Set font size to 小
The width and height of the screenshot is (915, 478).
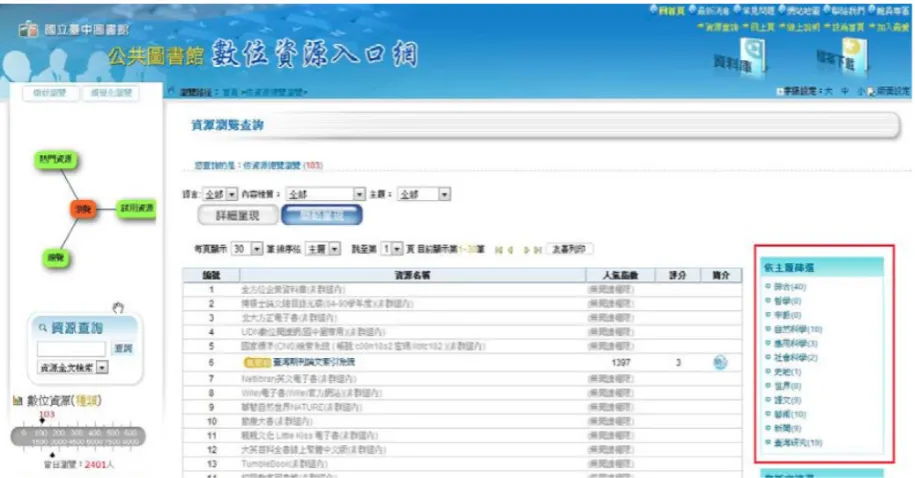click(860, 92)
